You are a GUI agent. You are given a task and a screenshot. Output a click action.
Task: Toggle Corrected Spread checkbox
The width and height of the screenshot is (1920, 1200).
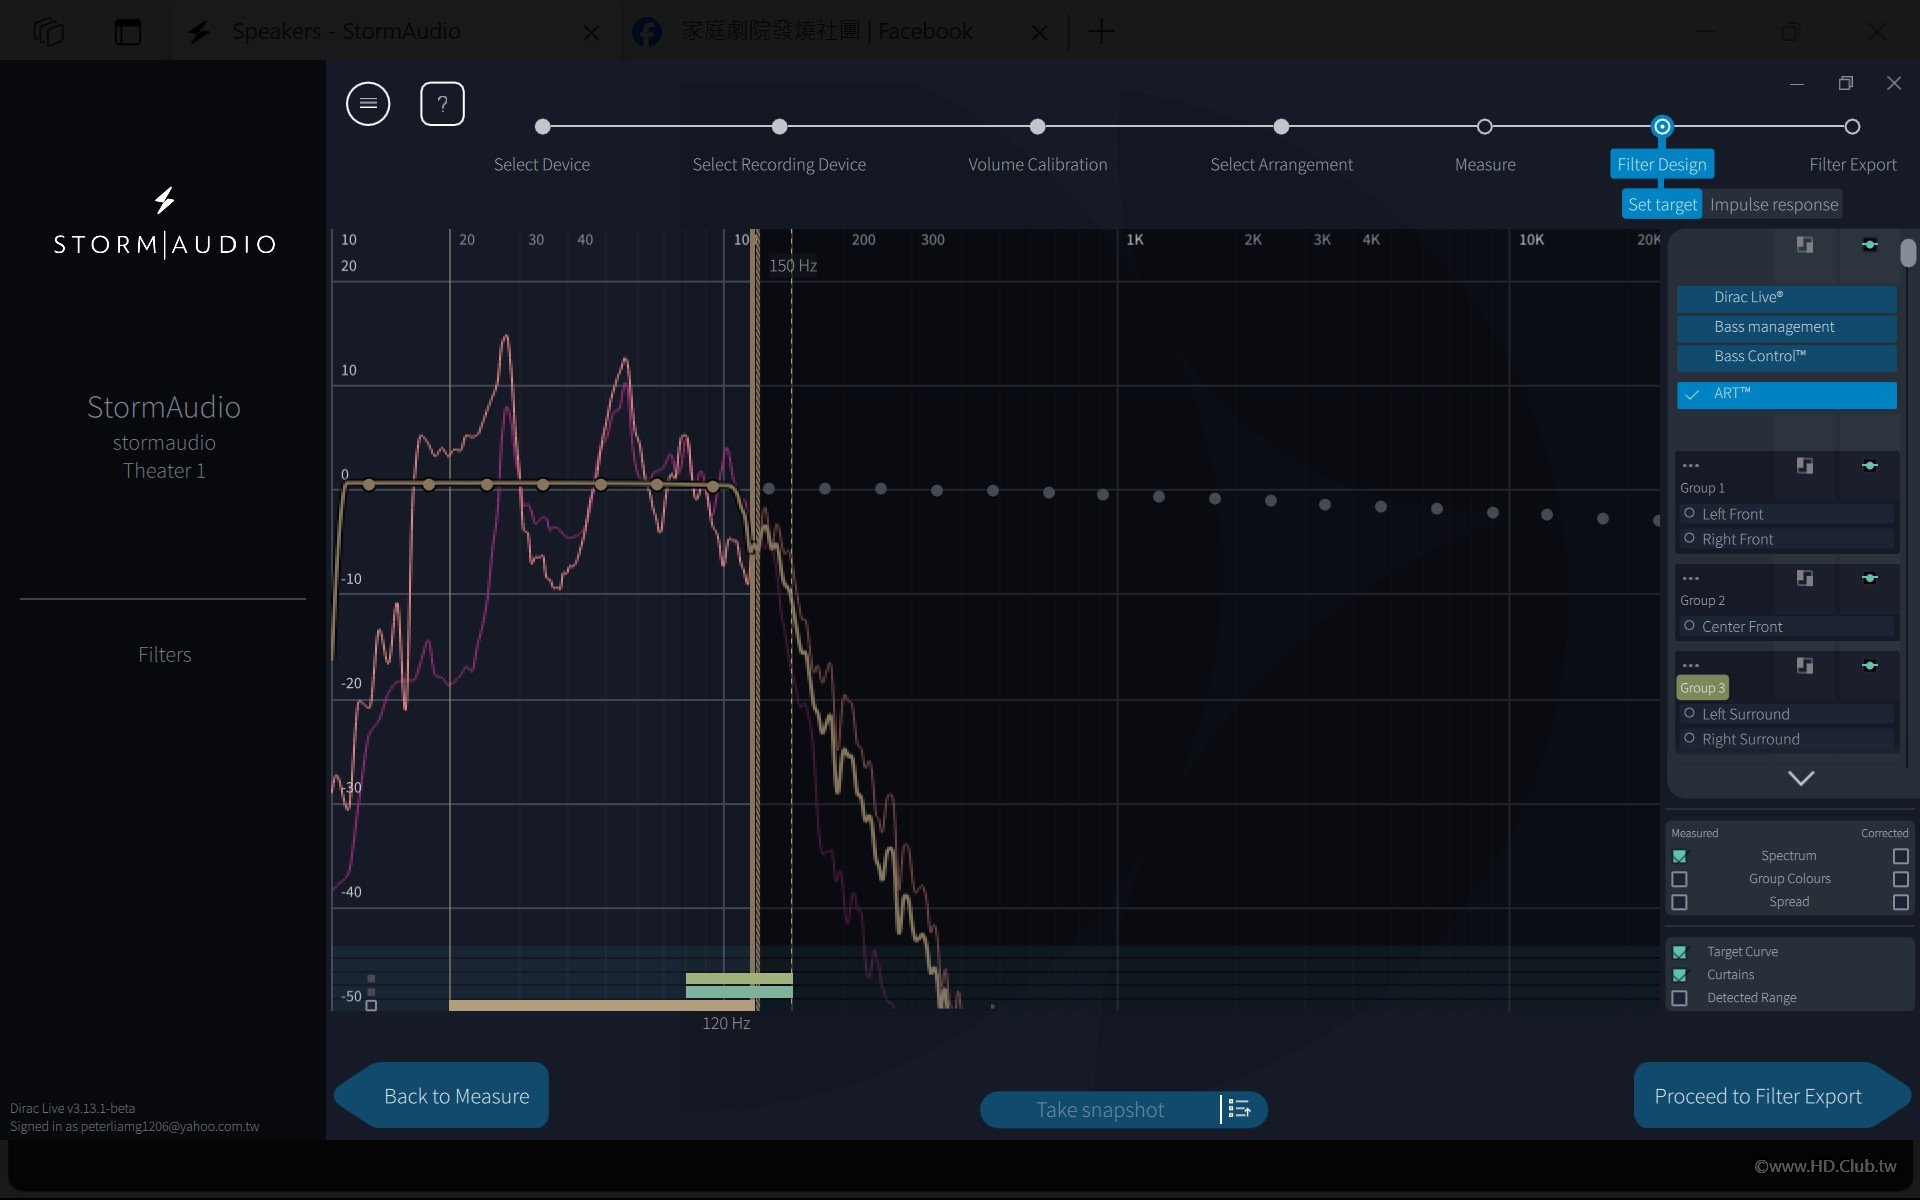click(x=1901, y=902)
